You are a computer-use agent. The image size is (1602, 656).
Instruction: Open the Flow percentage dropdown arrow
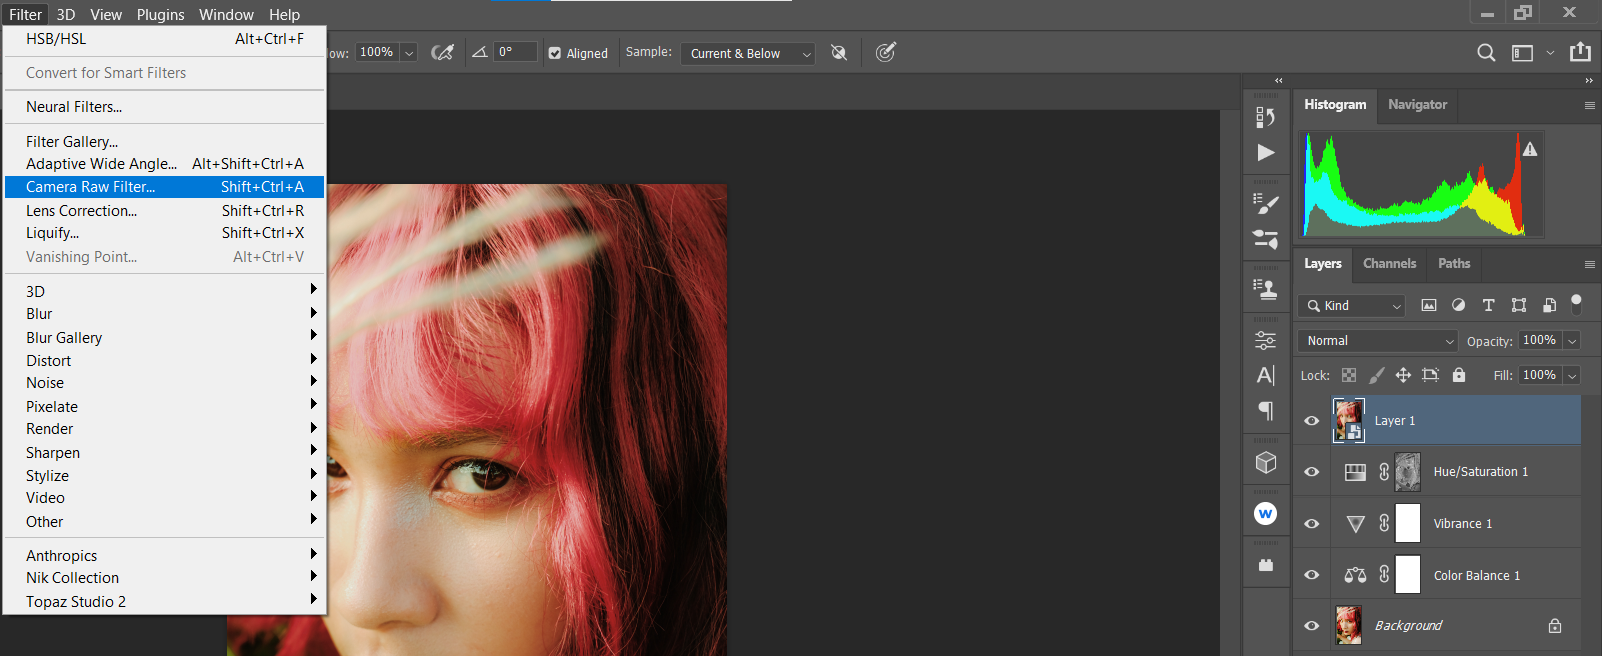[x=409, y=53]
